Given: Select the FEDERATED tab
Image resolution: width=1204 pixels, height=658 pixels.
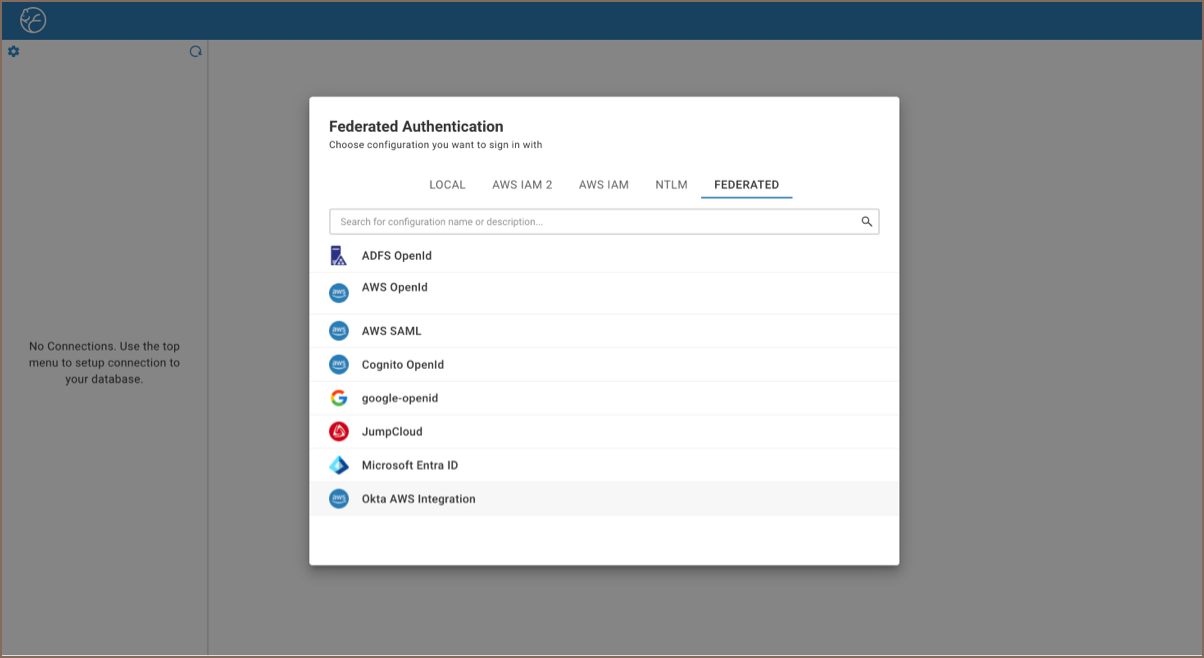Looking at the screenshot, I should pos(746,185).
